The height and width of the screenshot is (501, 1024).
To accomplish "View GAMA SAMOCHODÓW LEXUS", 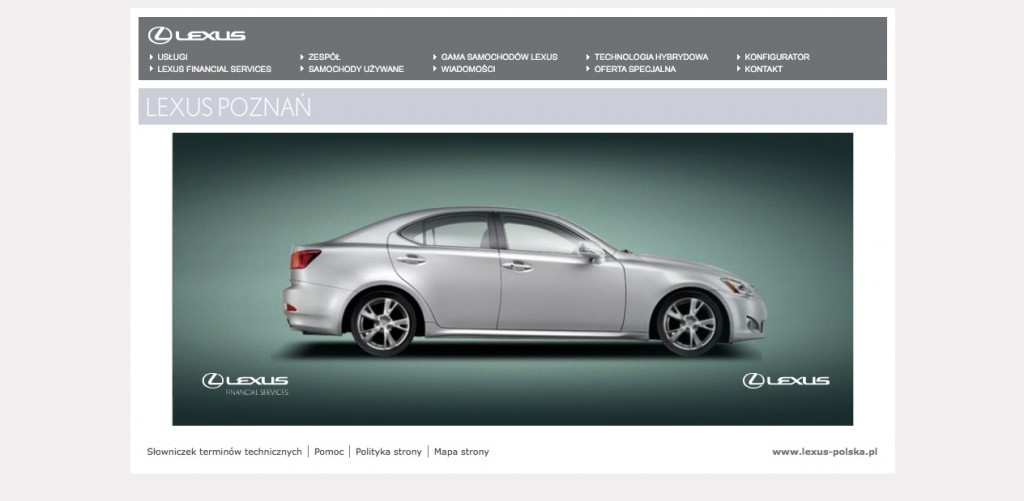I will [499, 57].
